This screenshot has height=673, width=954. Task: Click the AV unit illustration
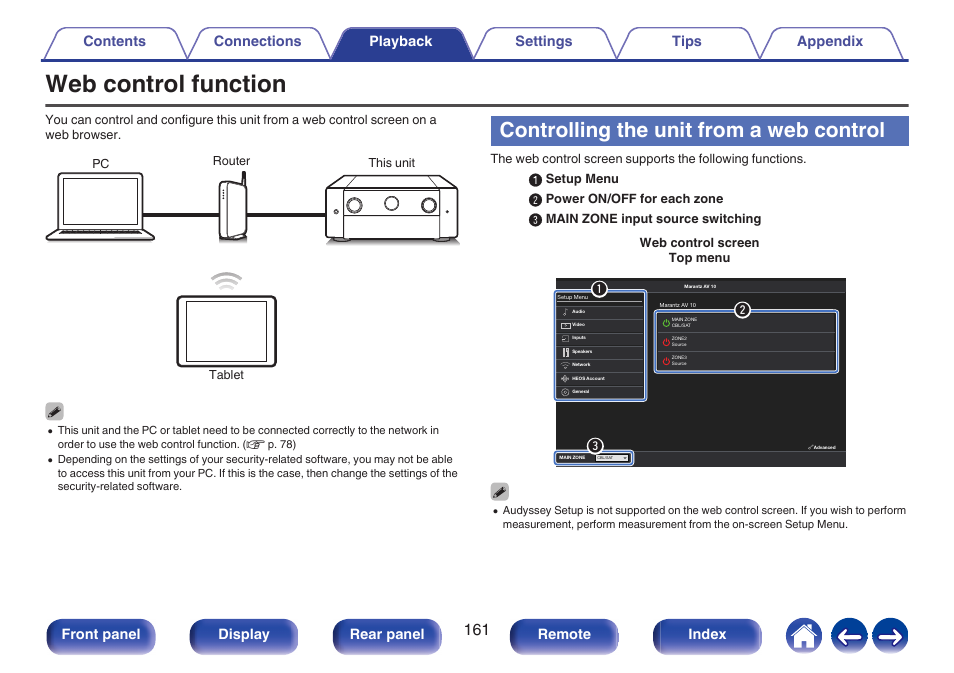point(392,209)
